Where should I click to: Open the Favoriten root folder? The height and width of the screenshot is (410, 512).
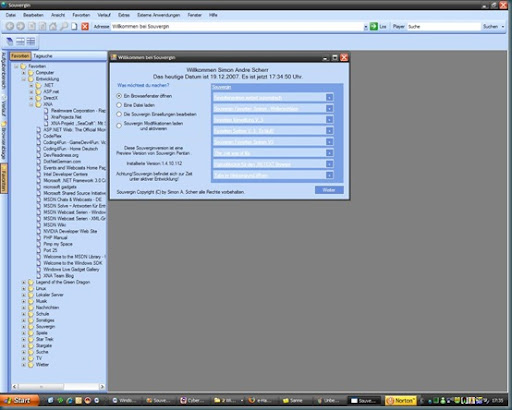point(37,66)
